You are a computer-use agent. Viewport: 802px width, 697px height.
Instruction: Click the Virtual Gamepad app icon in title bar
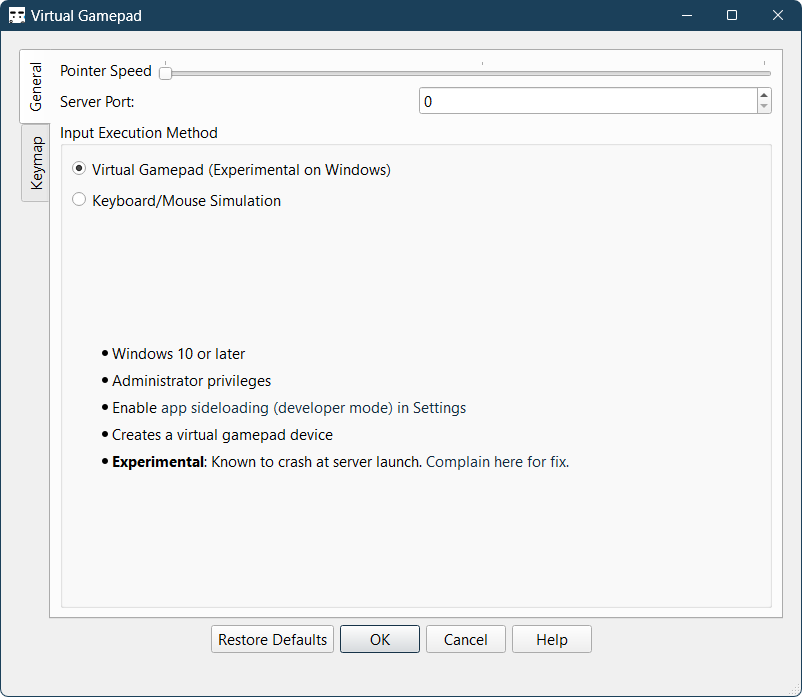tap(17, 16)
